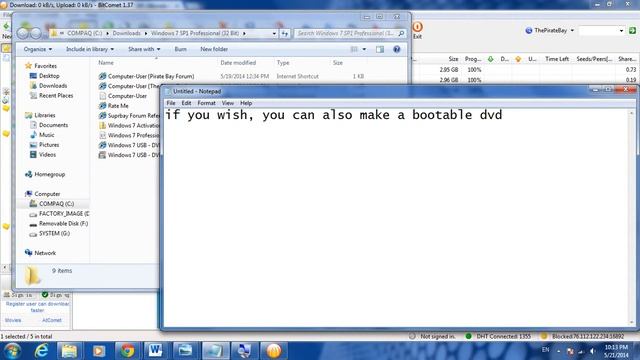Click BitComet Size column header
The image size is (640, 360).
[x=453, y=59]
